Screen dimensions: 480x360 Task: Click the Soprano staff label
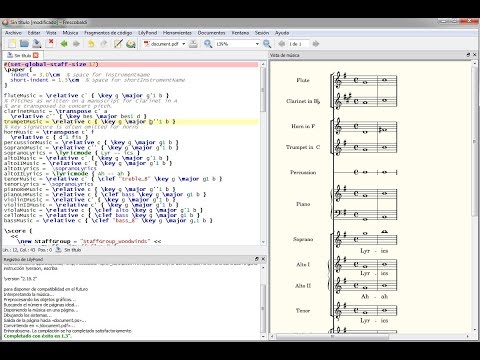coord(303,239)
